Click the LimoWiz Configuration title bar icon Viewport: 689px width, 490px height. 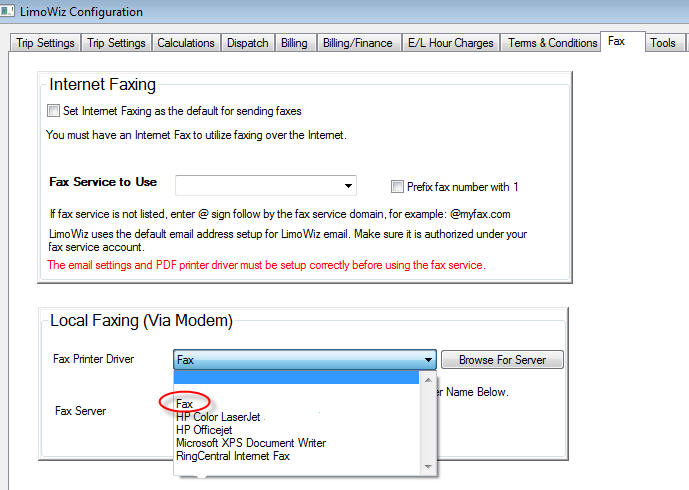7,11
